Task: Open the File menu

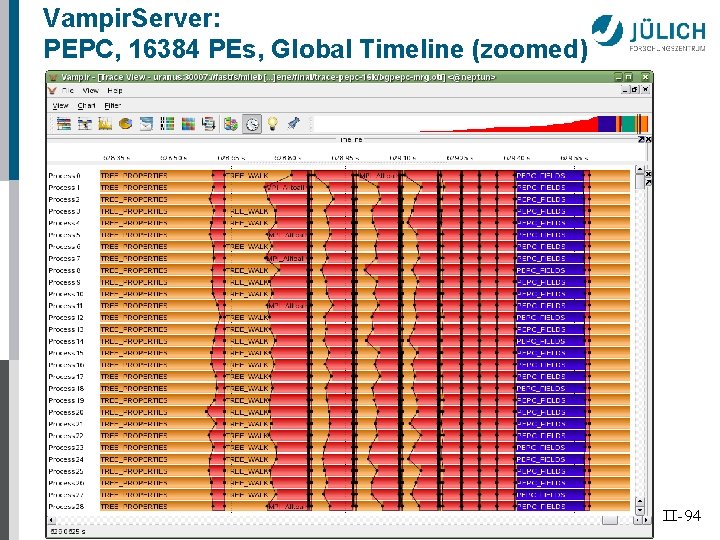Action: [68, 90]
